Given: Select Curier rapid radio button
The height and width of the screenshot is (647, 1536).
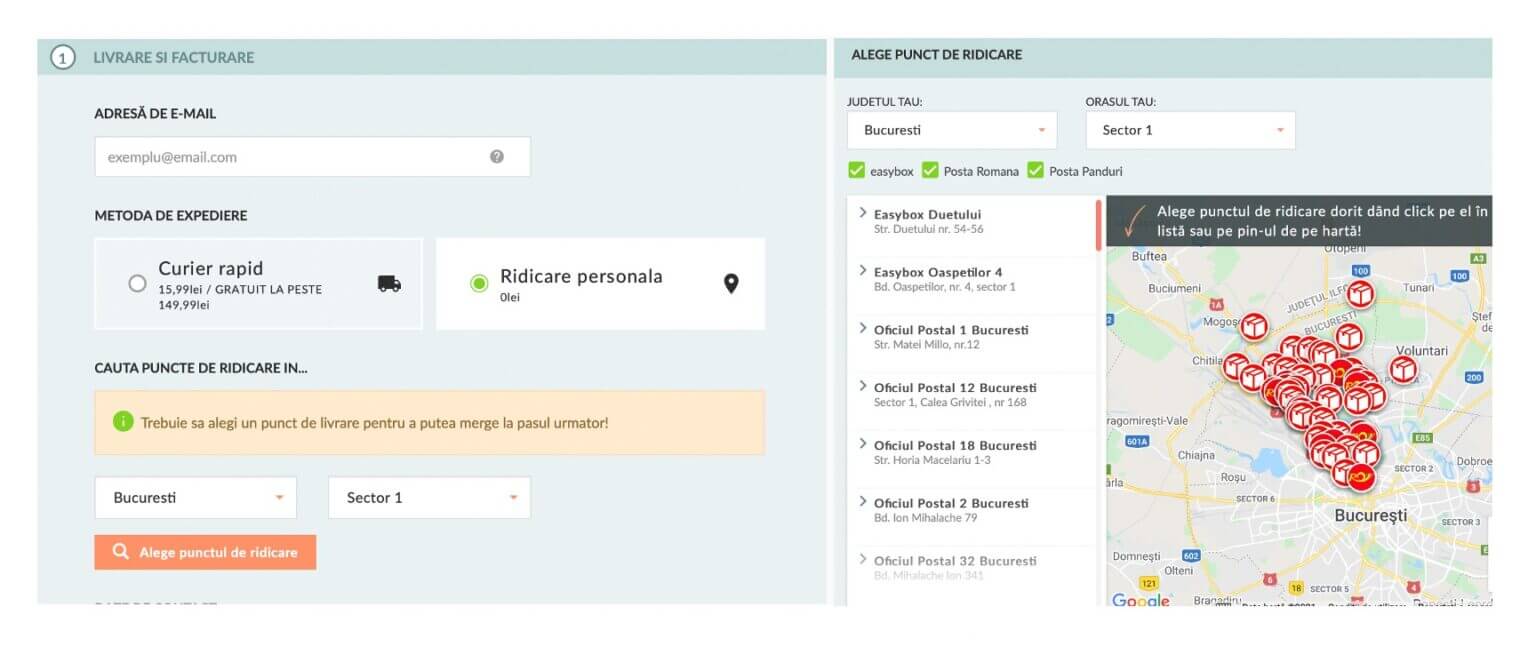Looking at the screenshot, I should [138, 283].
